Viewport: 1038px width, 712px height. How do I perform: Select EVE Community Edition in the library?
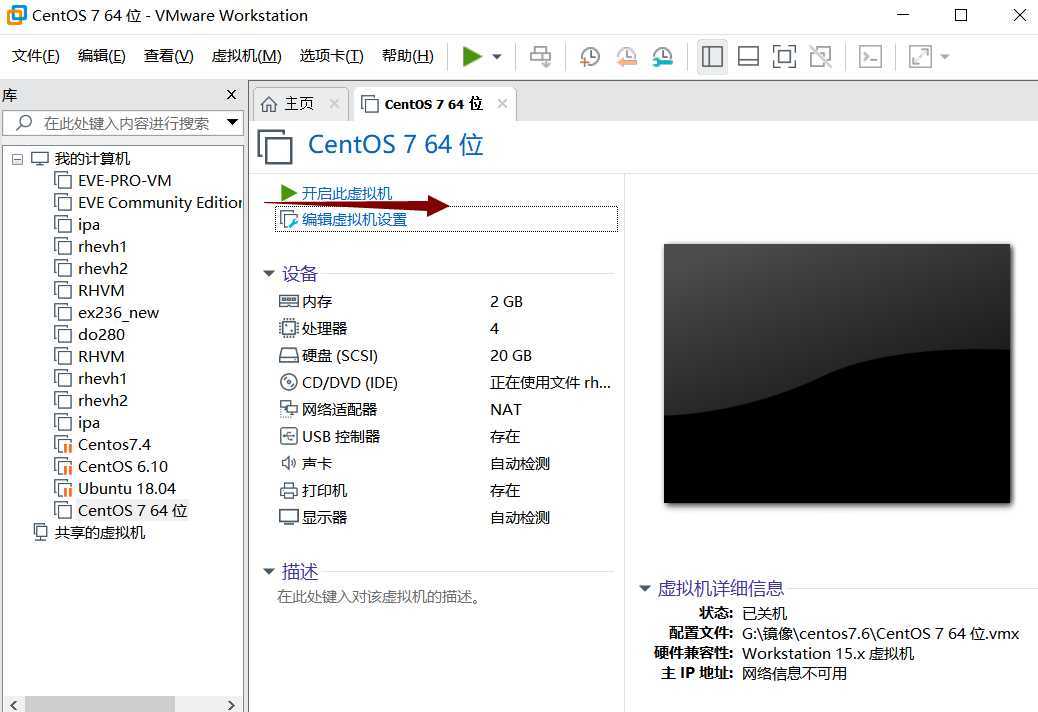(x=160, y=202)
